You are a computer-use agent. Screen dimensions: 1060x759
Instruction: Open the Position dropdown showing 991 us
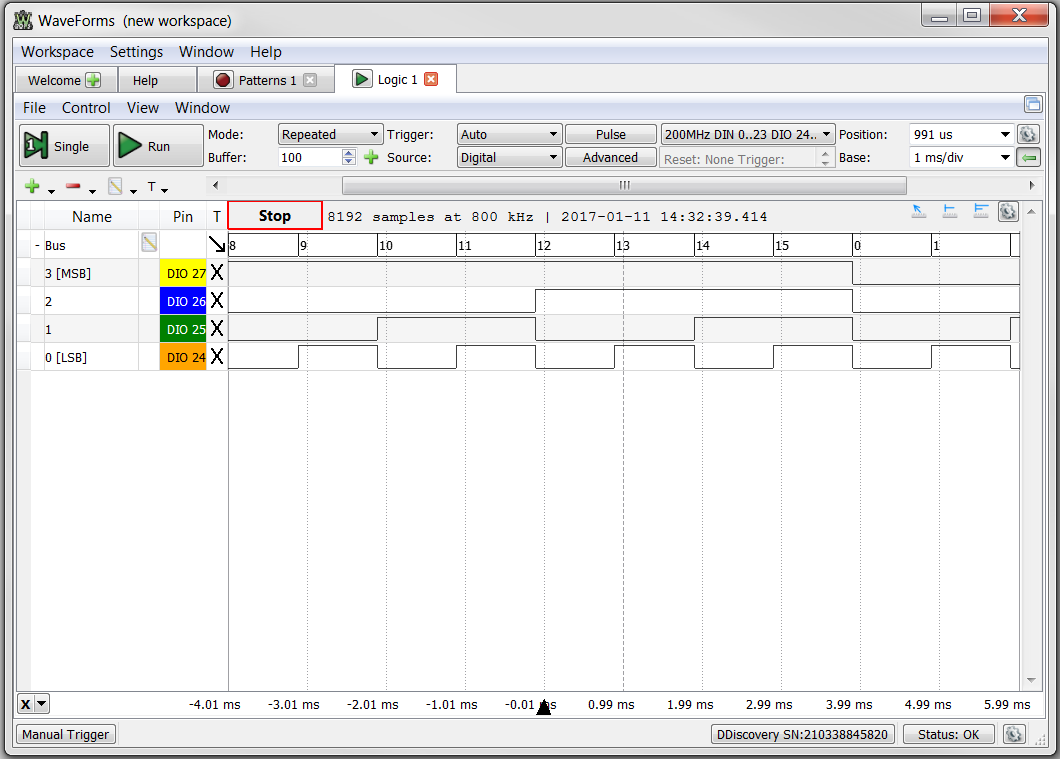coord(961,134)
